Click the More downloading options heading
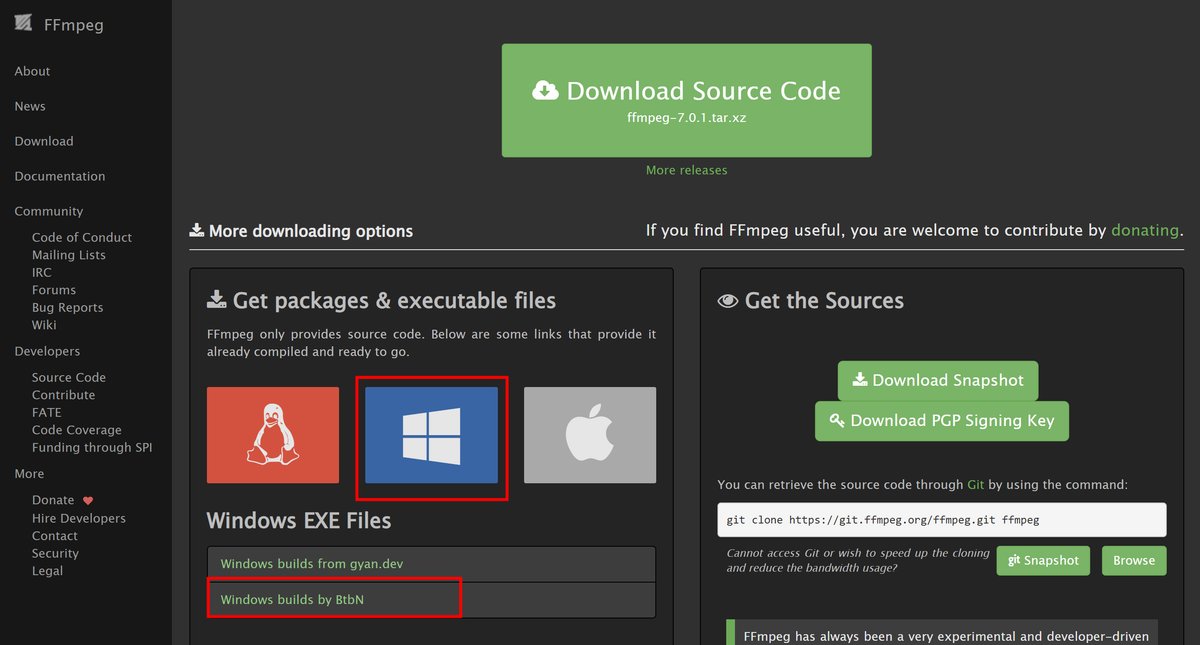The width and height of the screenshot is (1200, 645). click(x=301, y=231)
